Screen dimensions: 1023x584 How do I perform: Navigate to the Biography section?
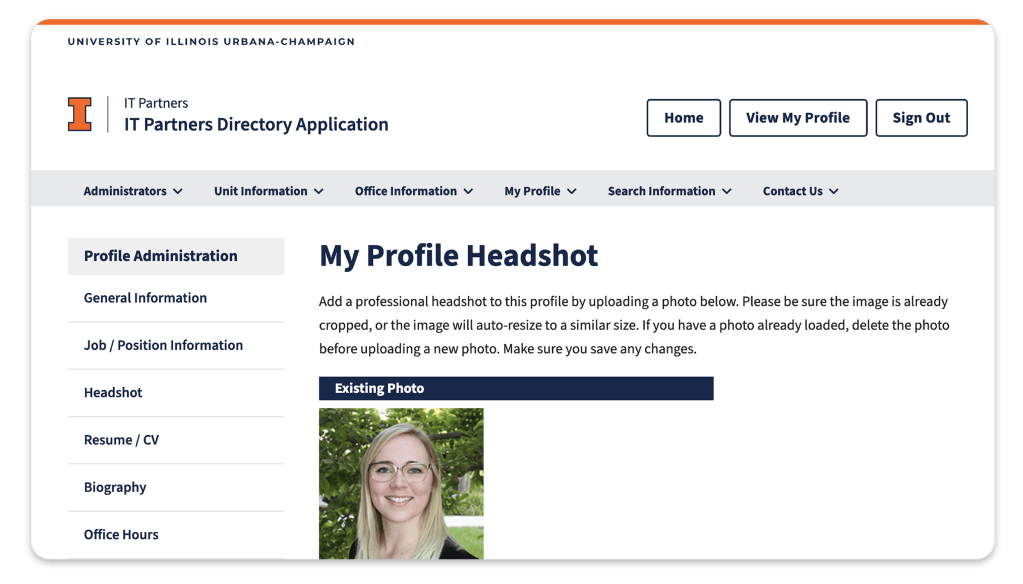point(115,487)
